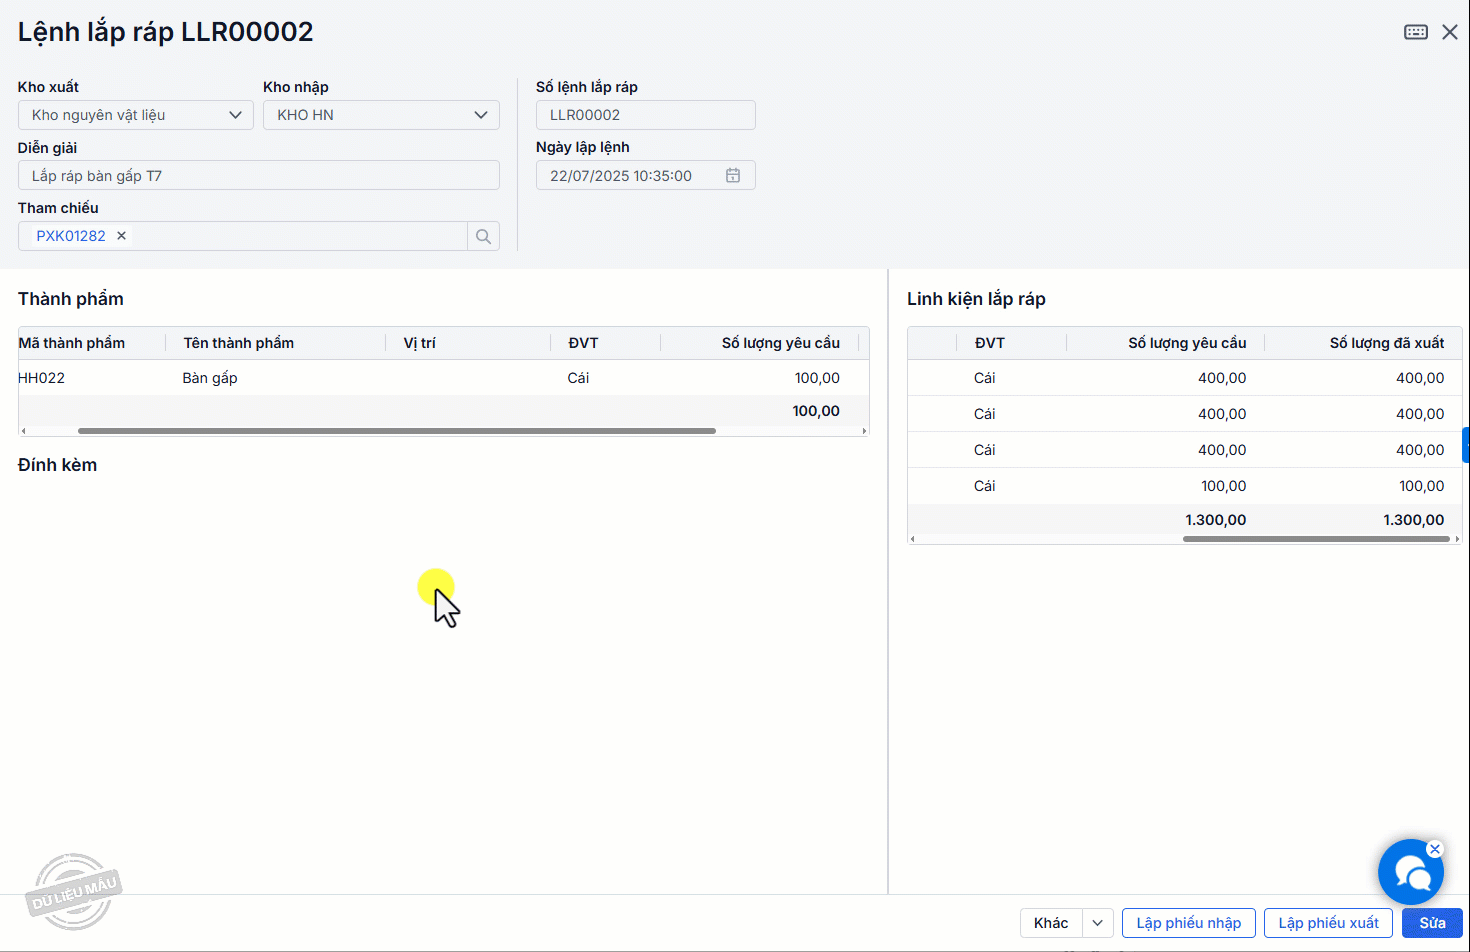Remove the PXK01282 reference tag
Image resolution: width=1470 pixels, height=952 pixels.
[x=122, y=236]
